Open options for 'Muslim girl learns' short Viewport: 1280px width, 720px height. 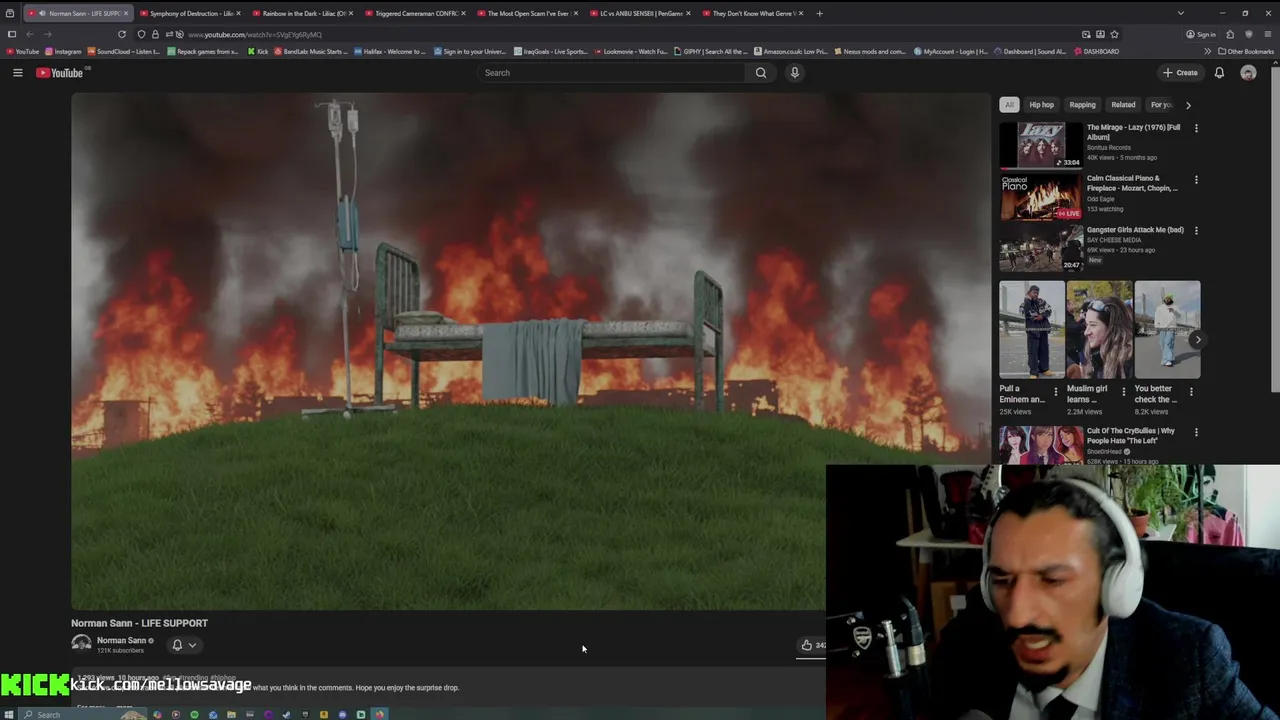1123,392
